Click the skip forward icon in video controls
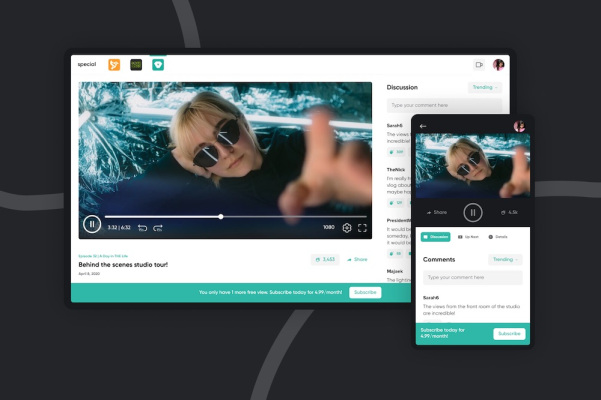Image resolution: width=601 pixels, height=400 pixels. point(158,228)
